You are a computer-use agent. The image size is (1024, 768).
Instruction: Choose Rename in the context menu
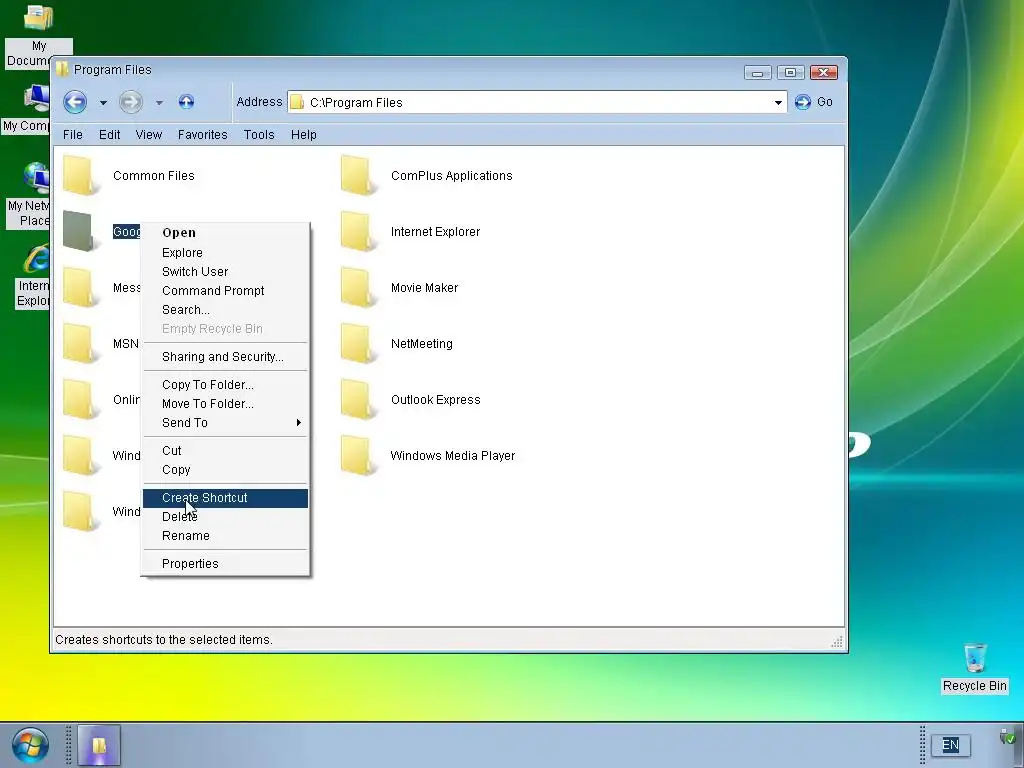[x=225, y=536]
